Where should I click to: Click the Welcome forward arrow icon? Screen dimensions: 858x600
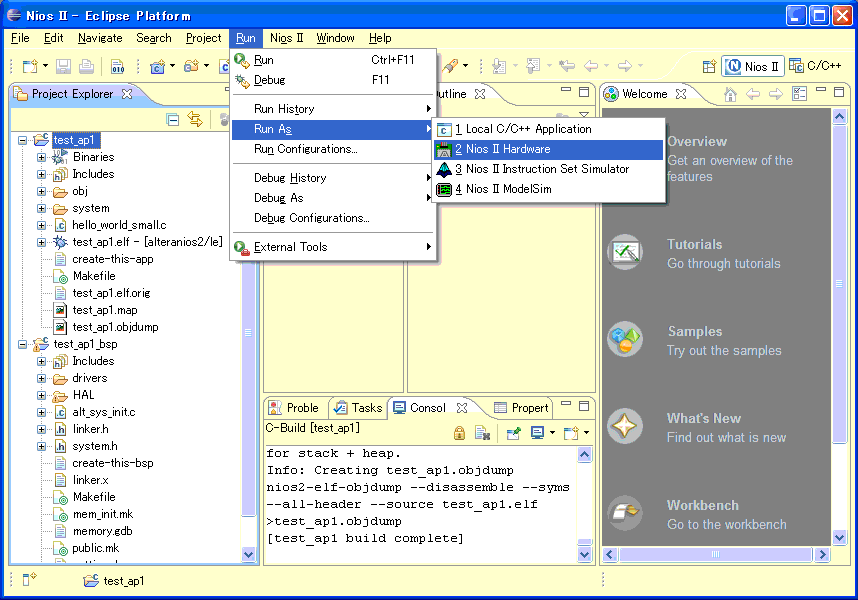click(x=776, y=94)
